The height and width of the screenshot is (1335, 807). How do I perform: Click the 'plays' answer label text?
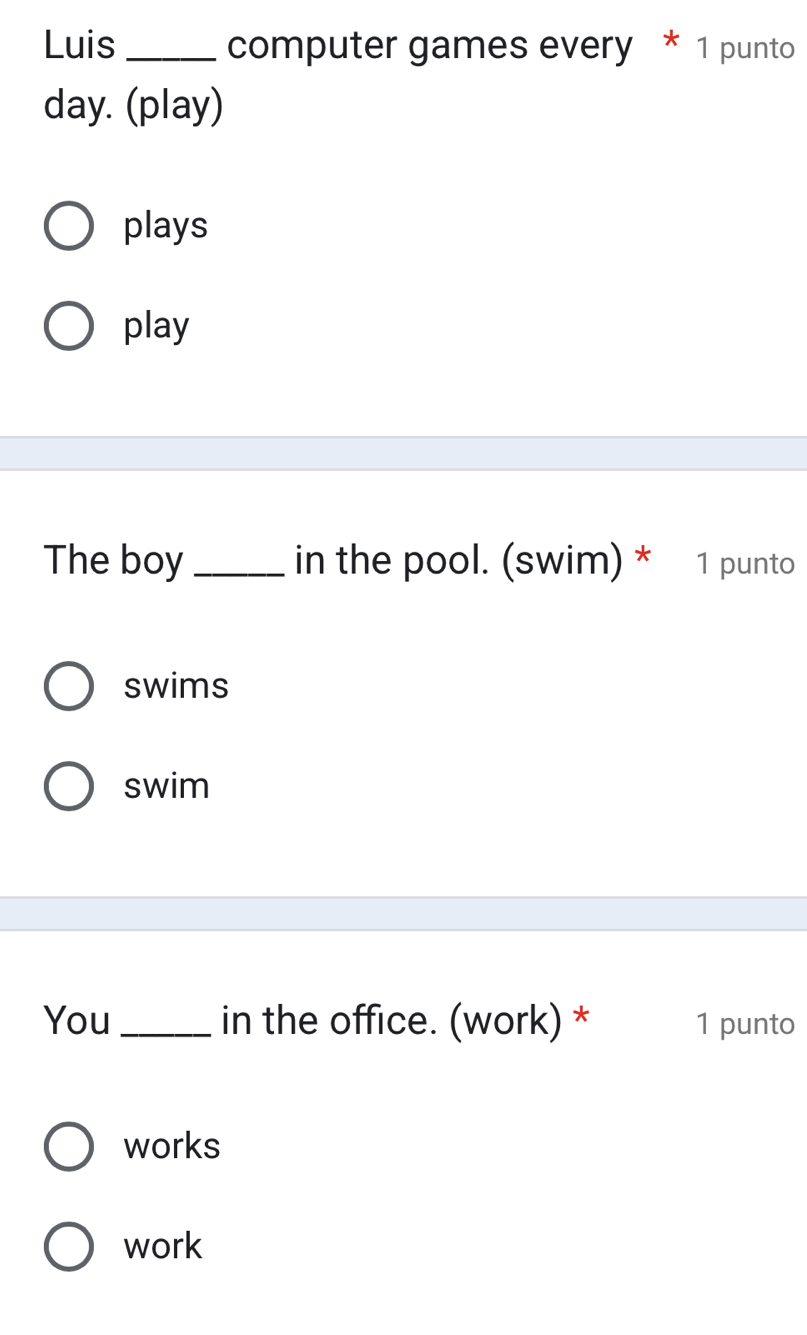click(x=166, y=226)
